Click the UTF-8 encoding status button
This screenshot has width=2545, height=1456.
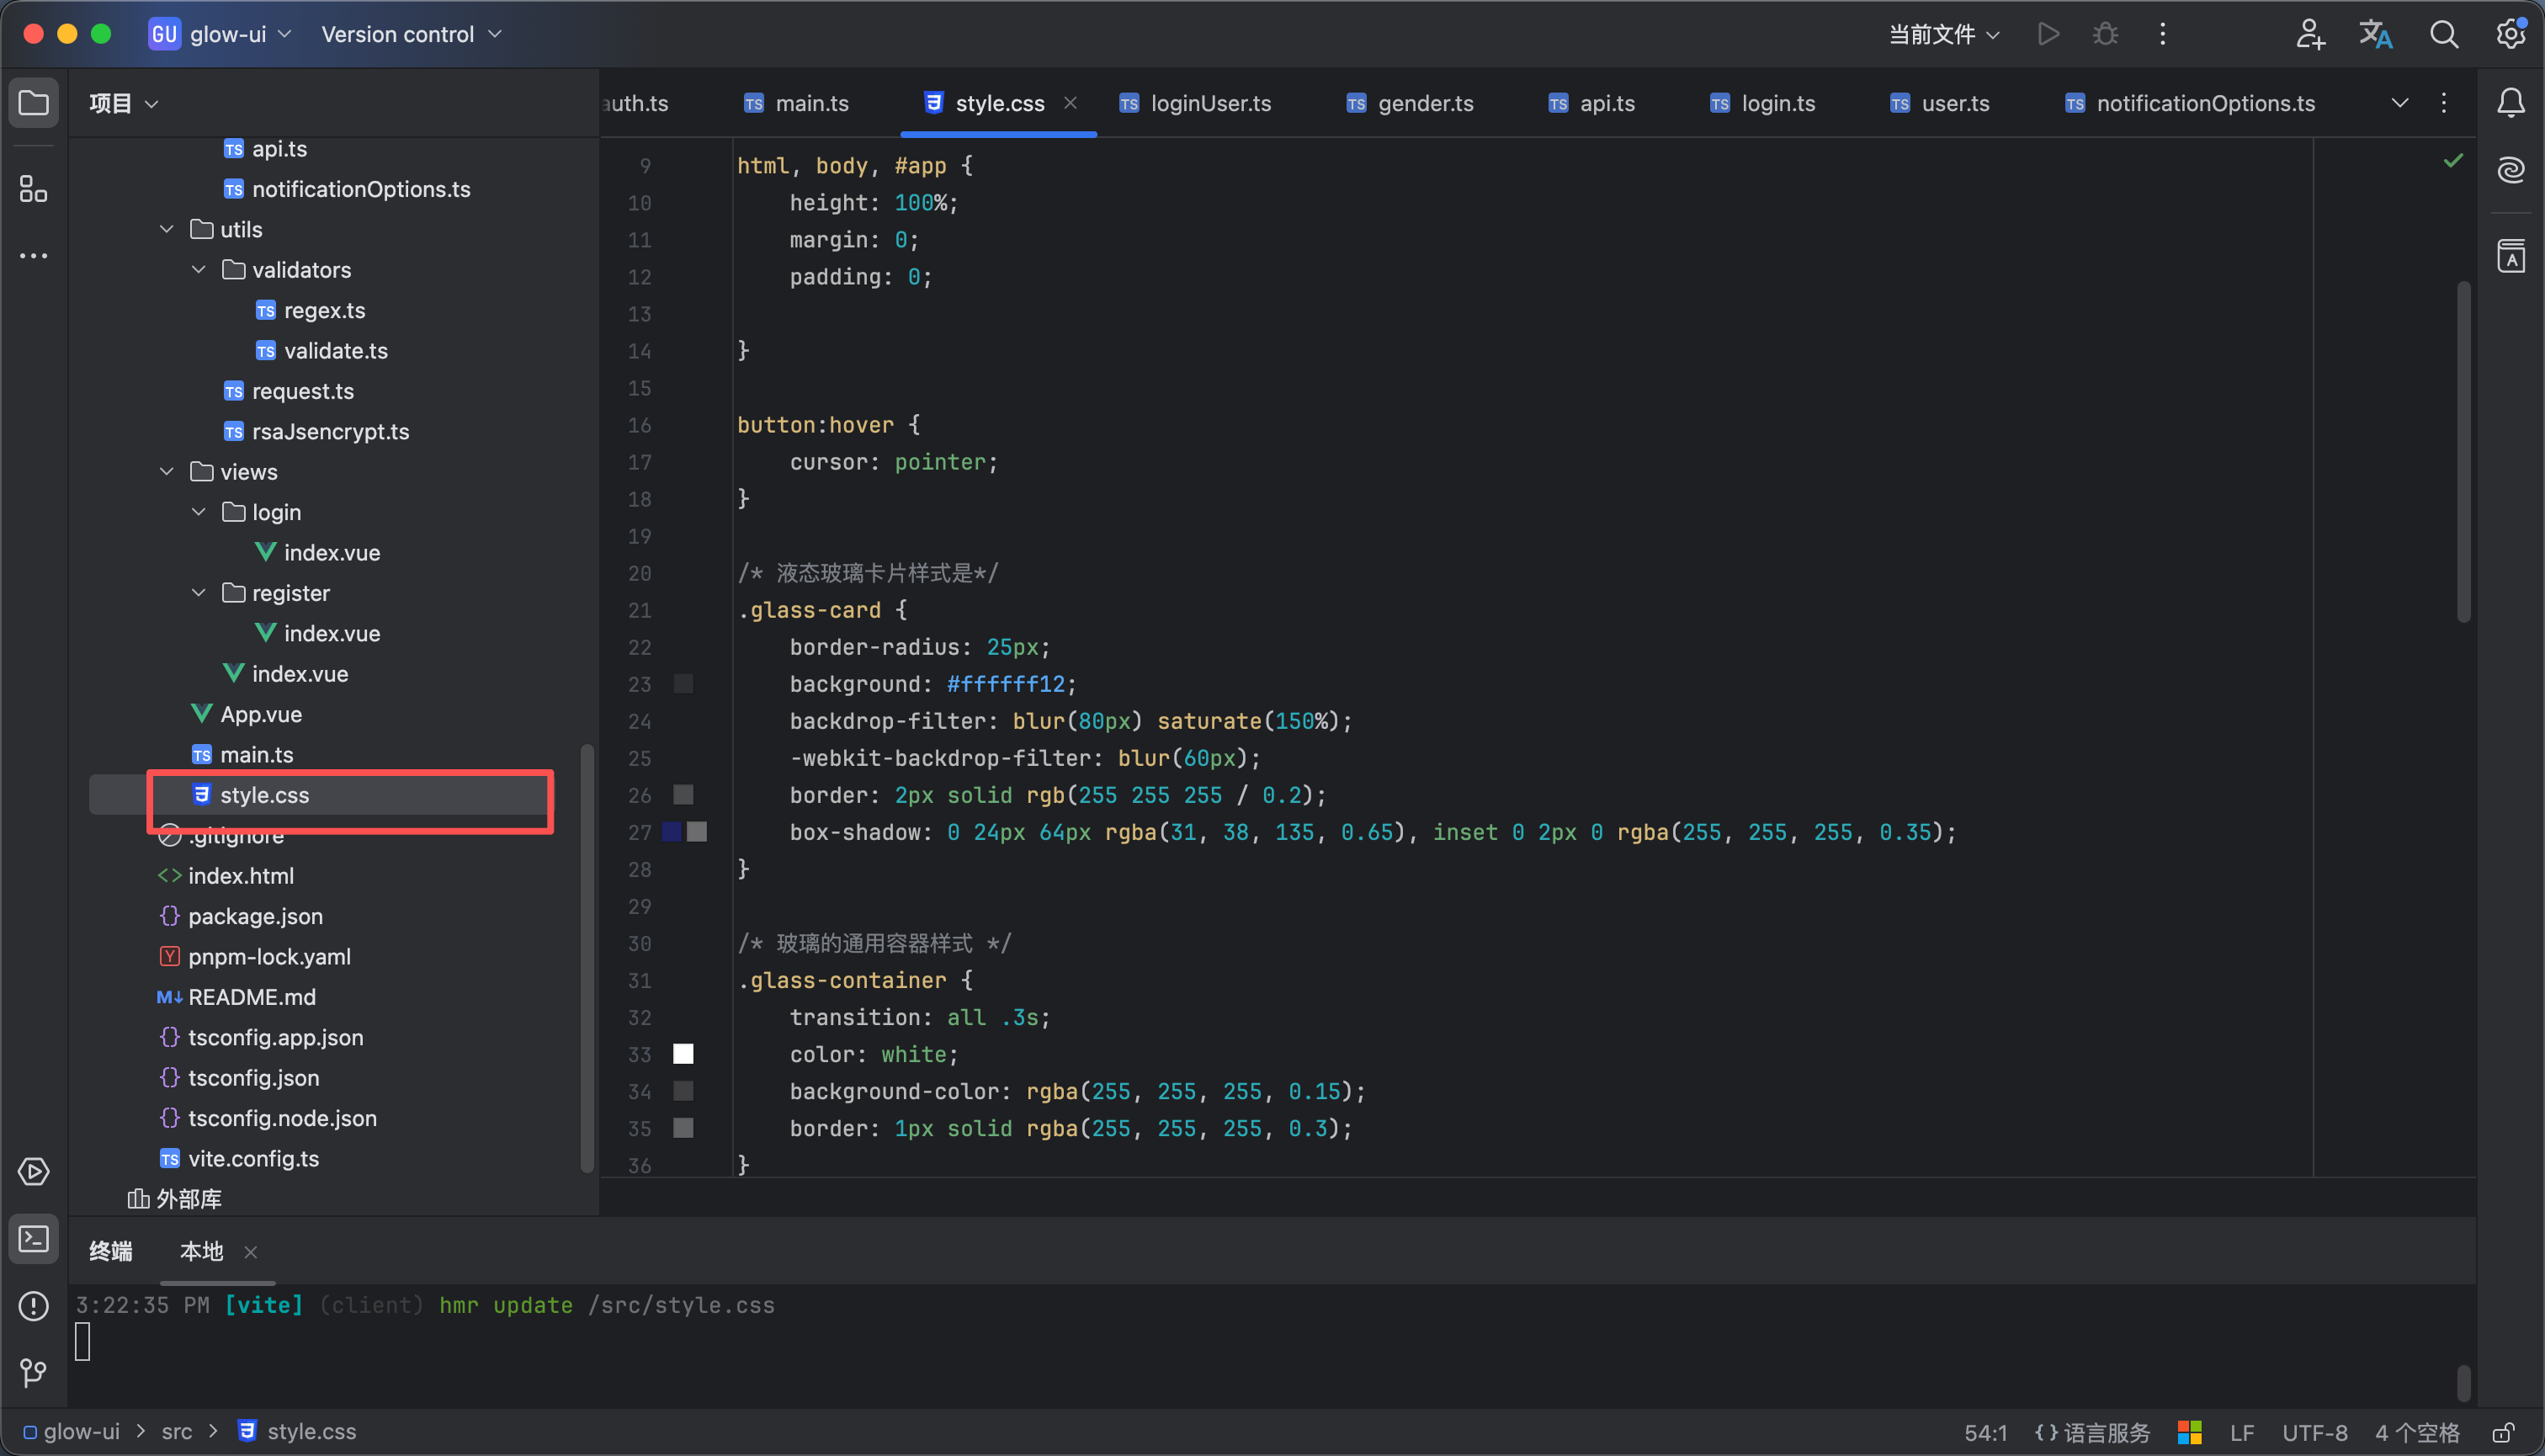click(x=2314, y=1432)
